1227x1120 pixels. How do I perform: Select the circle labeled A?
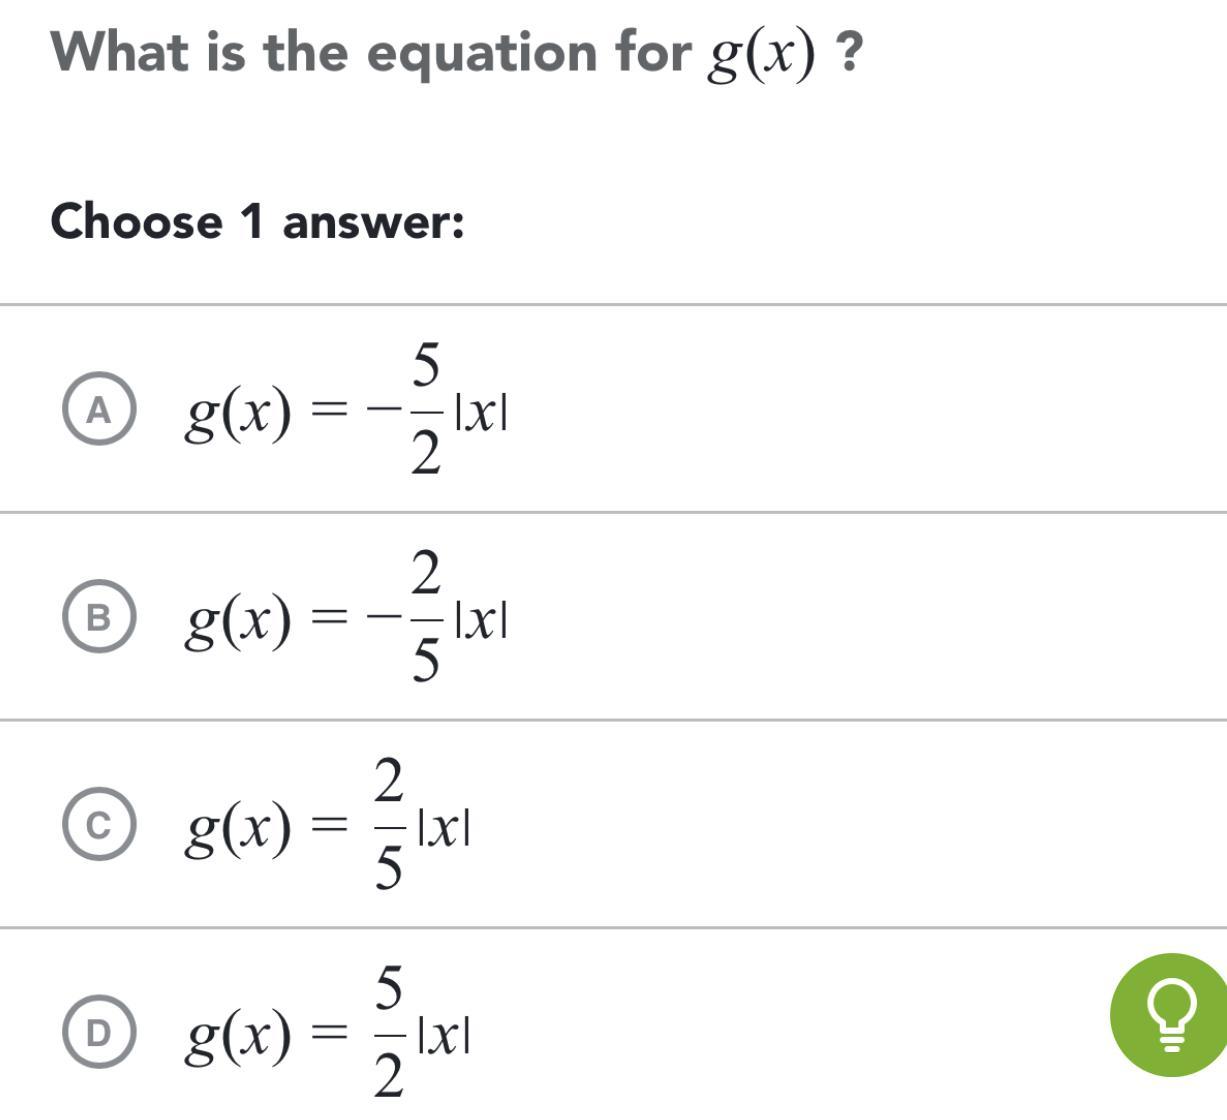[97, 411]
